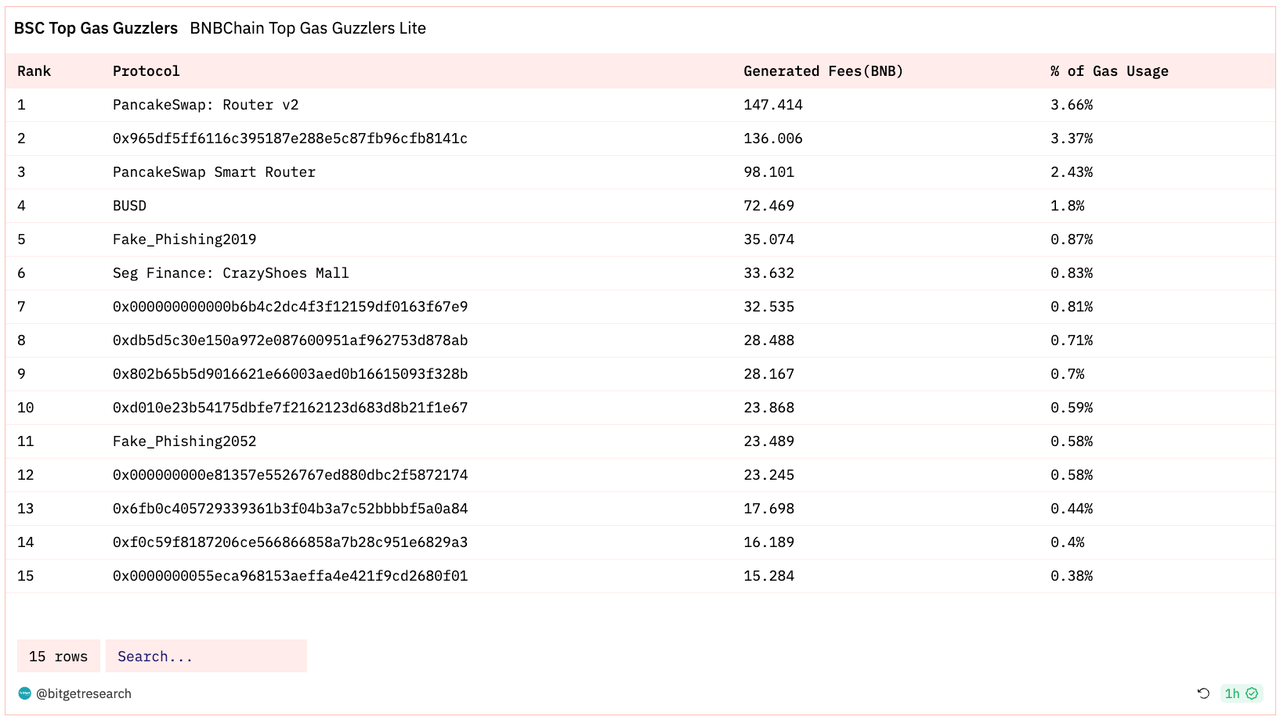1280x720 pixels.
Task: Click the 0.44% gas usage value
Action: tap(1071, 509)
